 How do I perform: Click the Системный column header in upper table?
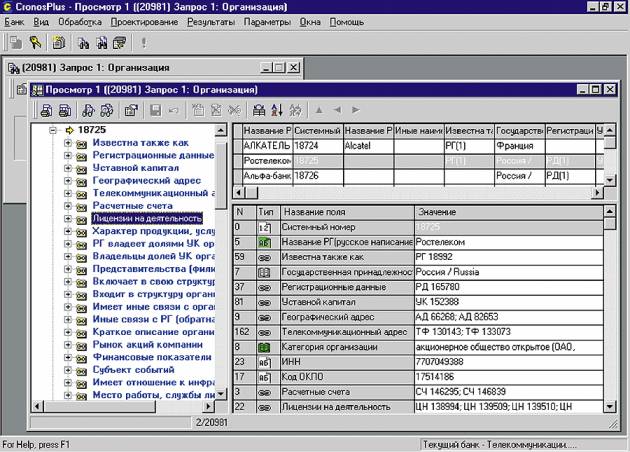[318, 131]
